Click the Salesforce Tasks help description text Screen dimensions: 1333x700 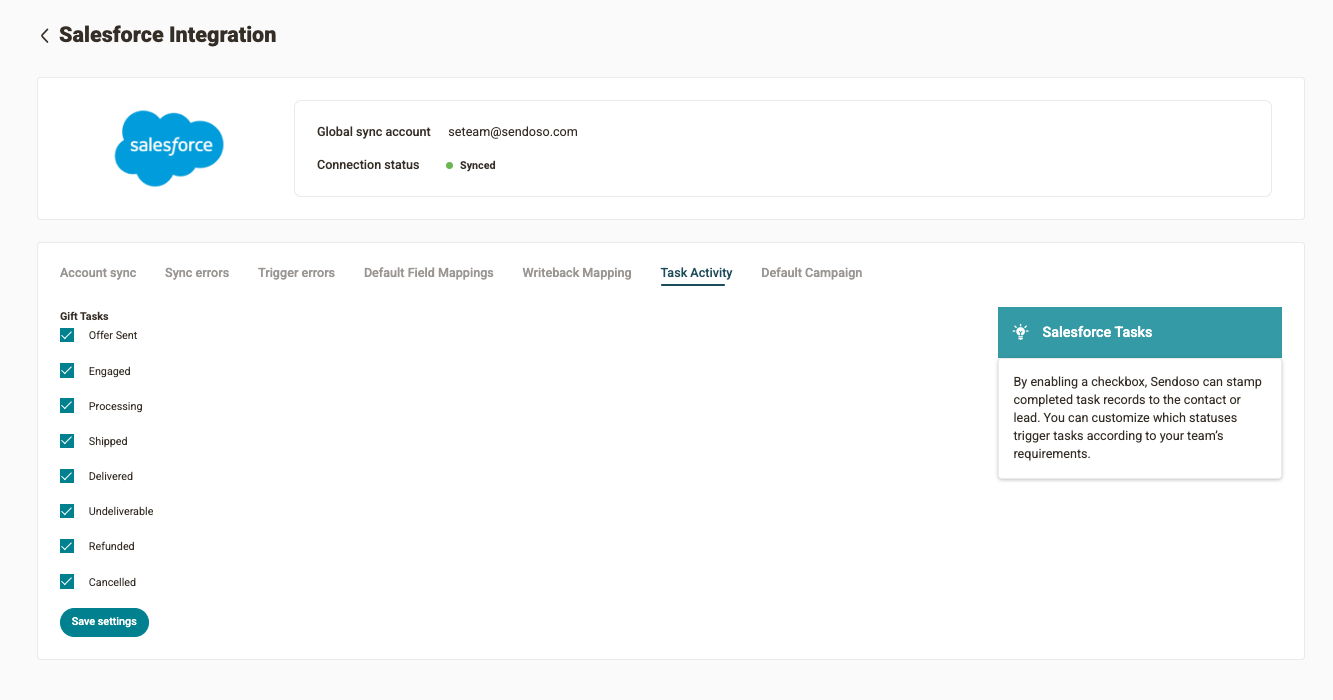coord(1138,418)
